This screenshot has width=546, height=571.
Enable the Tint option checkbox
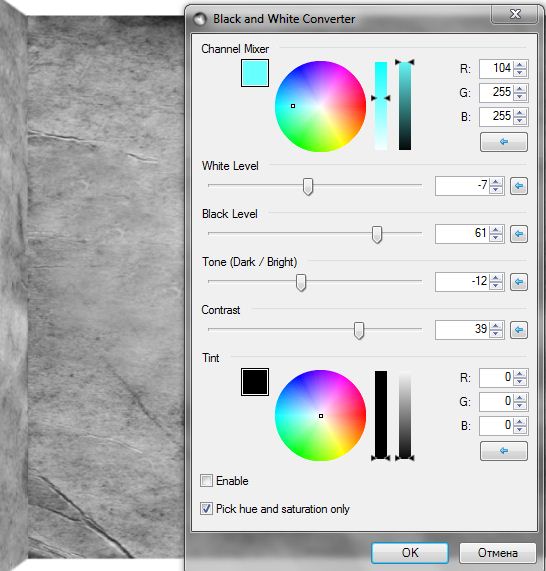click(206, 481)
